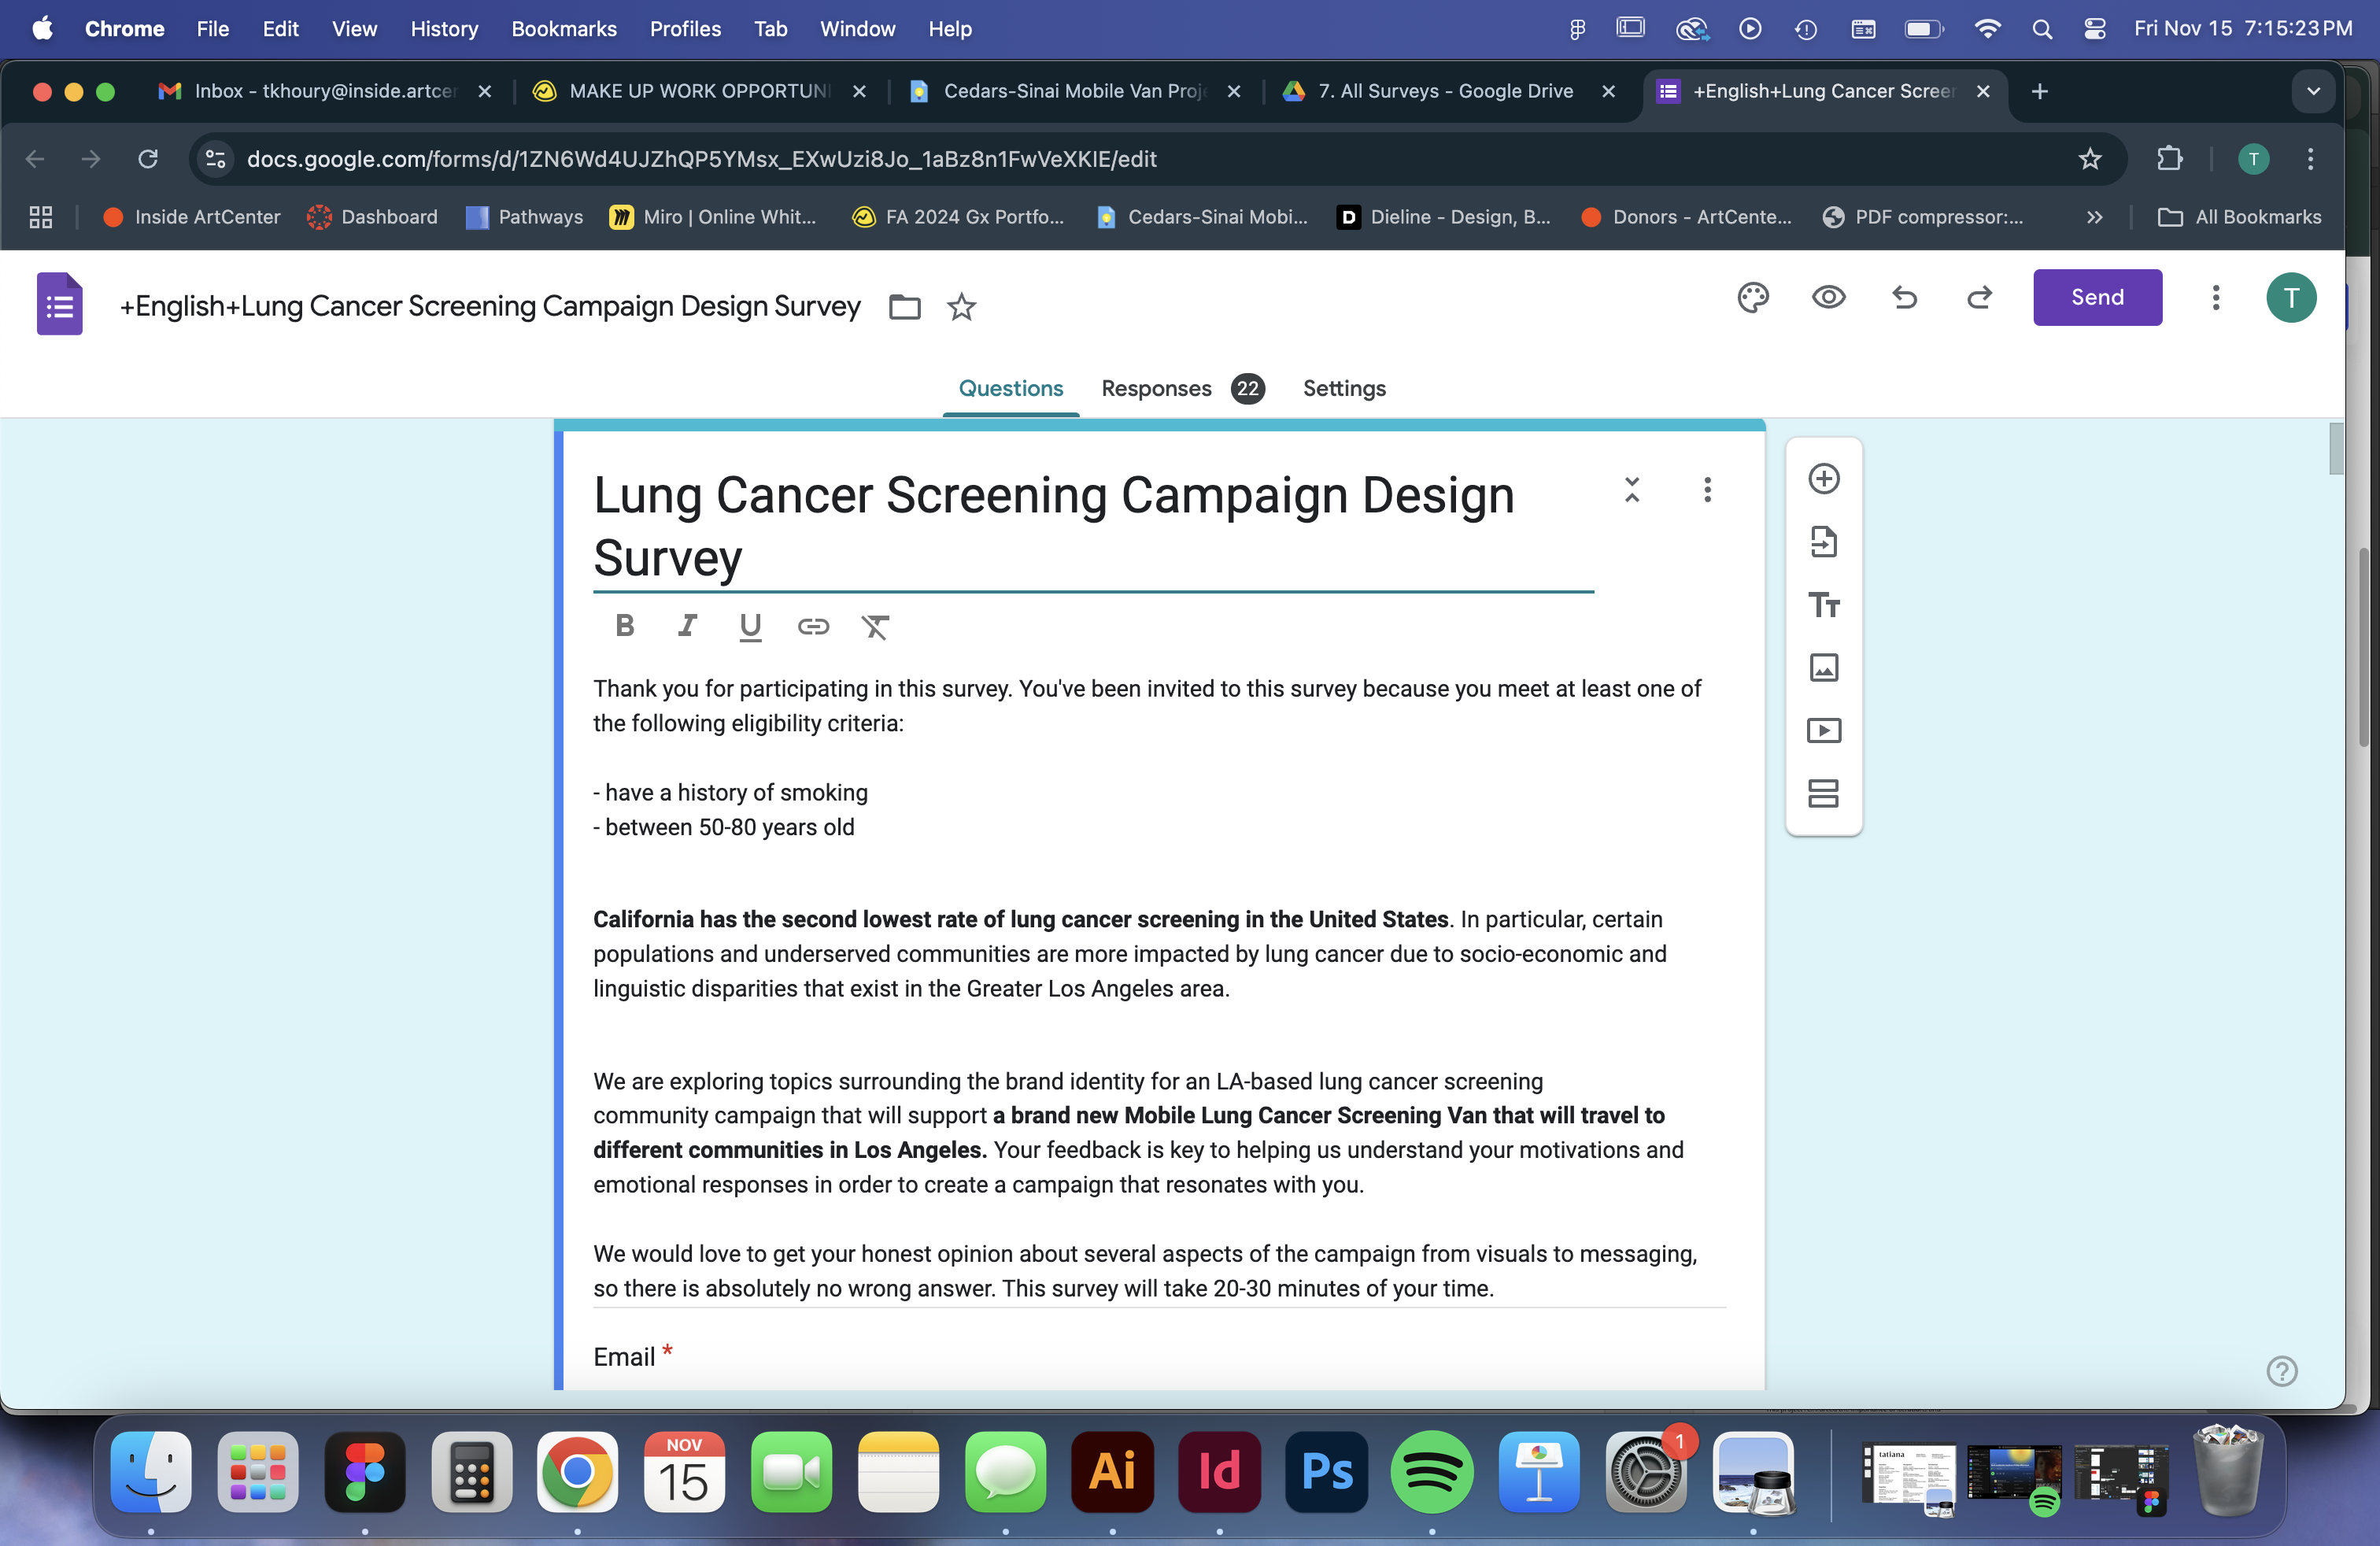Open the Bookmarks menu in the menu bar
This screenshot has width=2380, height=1546.
[563, 29]
